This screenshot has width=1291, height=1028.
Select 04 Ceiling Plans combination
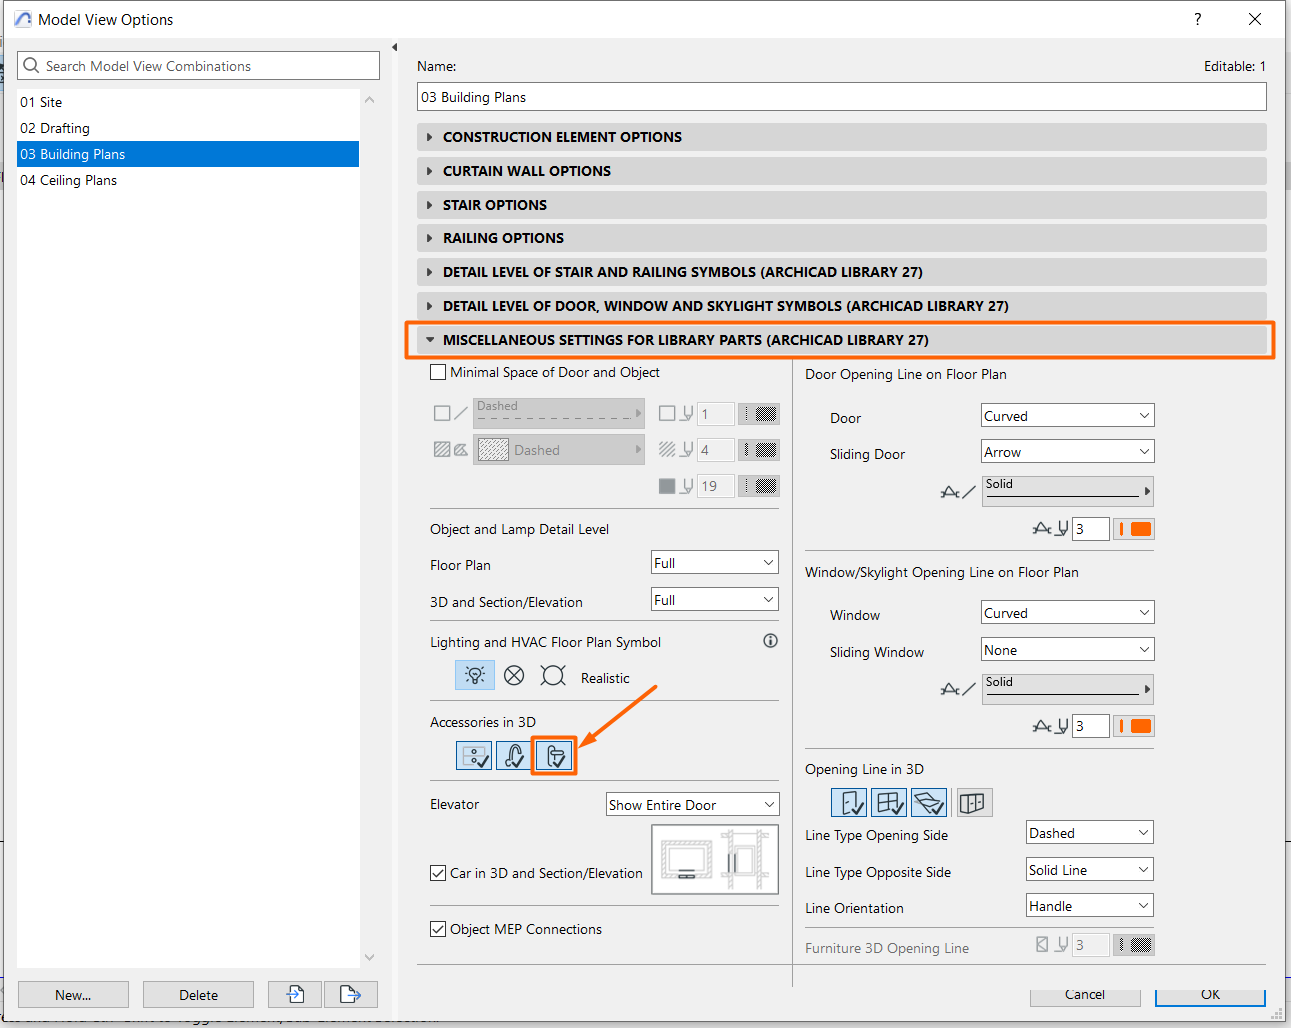click(188, 180)
